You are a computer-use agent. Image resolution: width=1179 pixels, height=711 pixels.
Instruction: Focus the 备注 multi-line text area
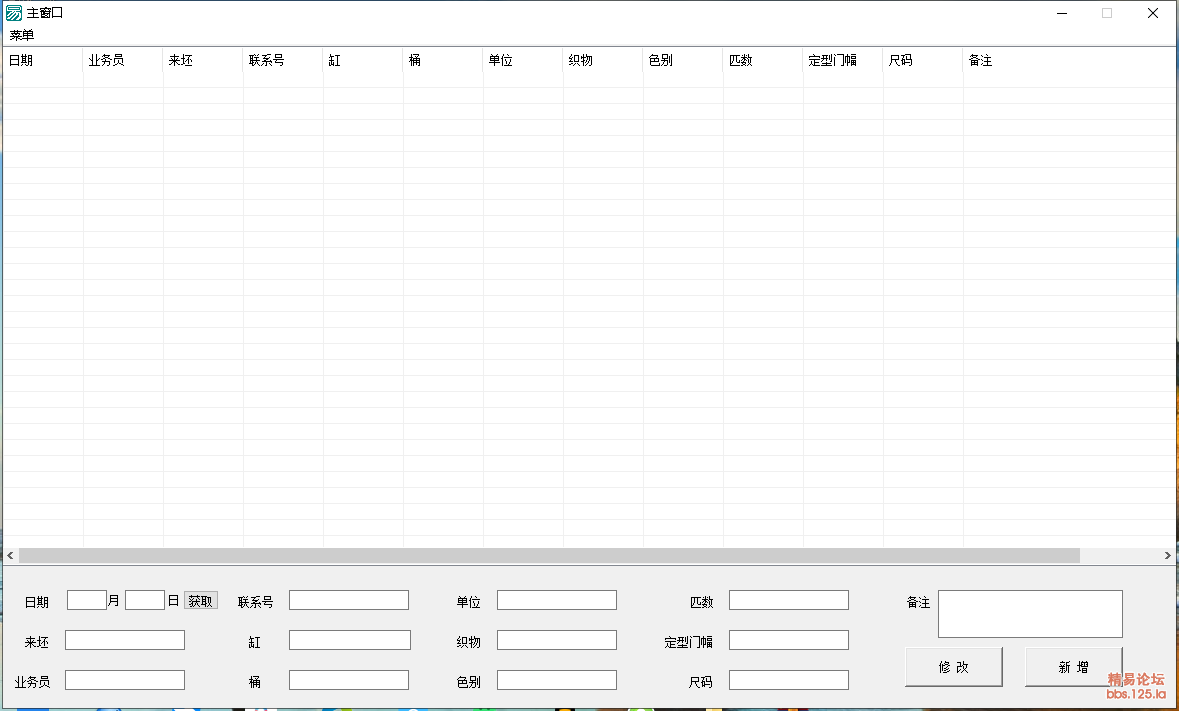pyautogui.click(x=1030, y=613)
